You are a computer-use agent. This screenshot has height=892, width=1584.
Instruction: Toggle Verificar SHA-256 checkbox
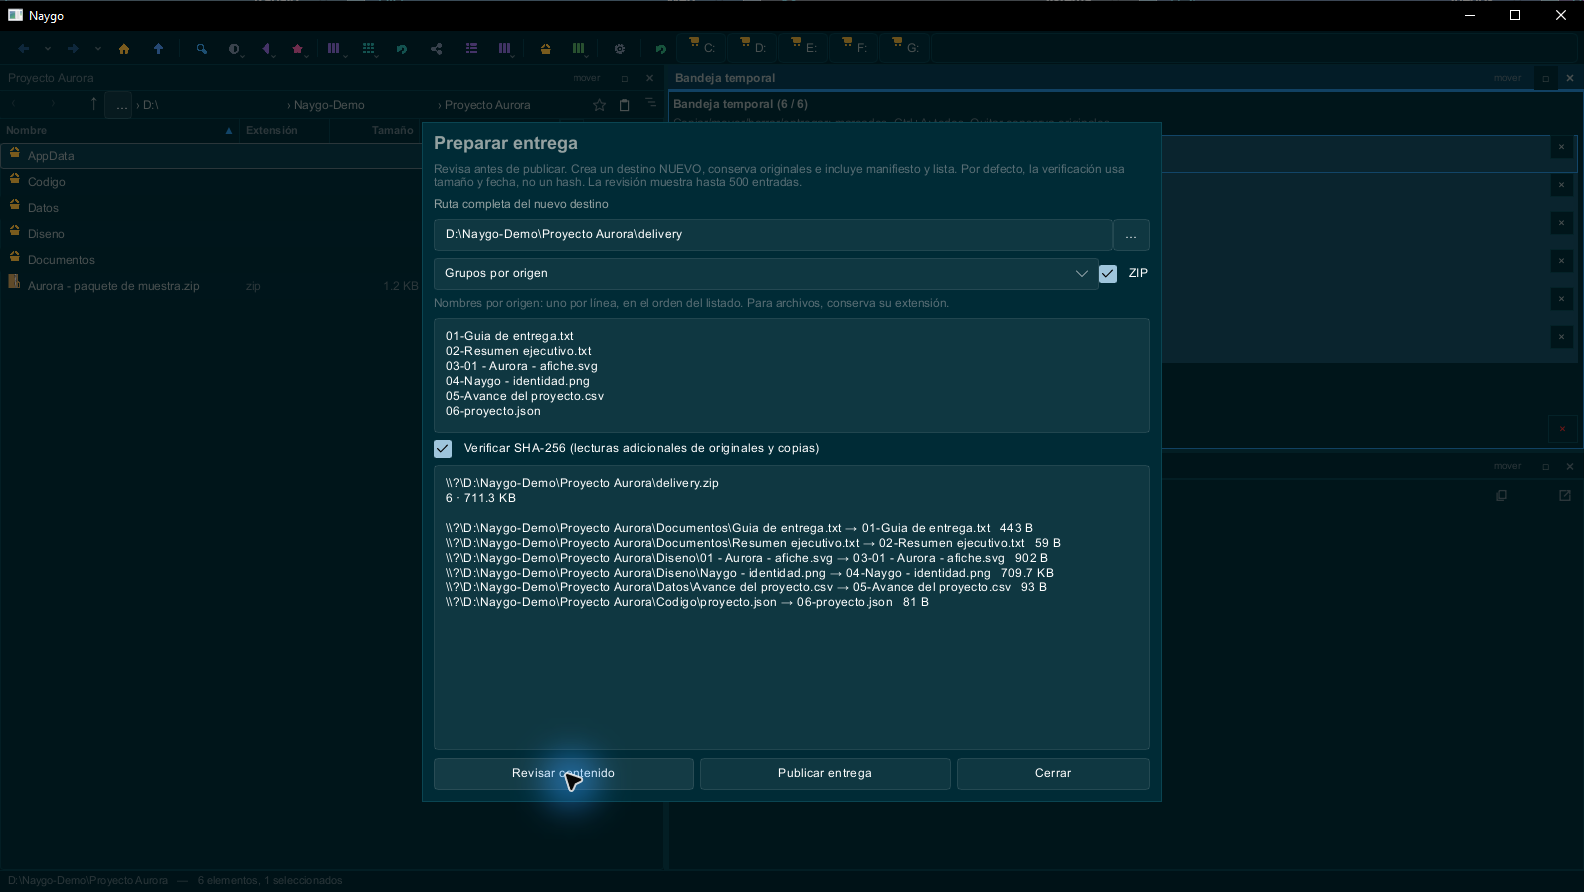click(443, 449)
